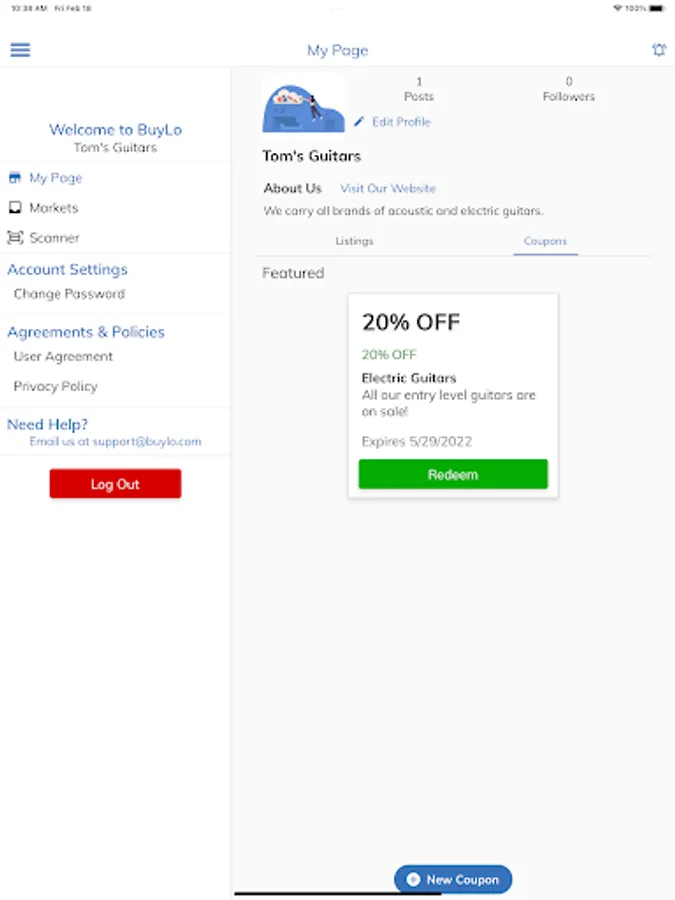Tap the notification bell icon
The image size is (675, 900).
pyautogui.click(x=659, y=50)
